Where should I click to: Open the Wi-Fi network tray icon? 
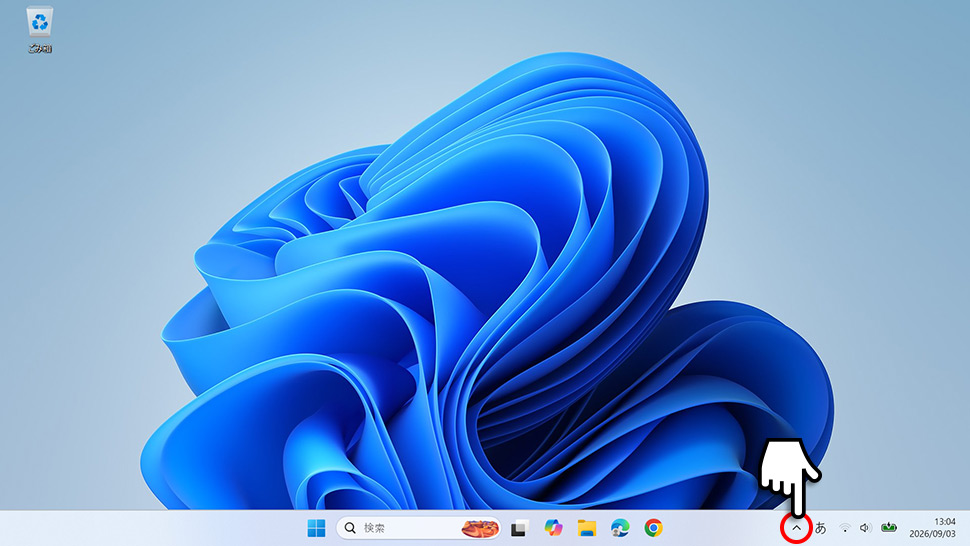point(844,528)
